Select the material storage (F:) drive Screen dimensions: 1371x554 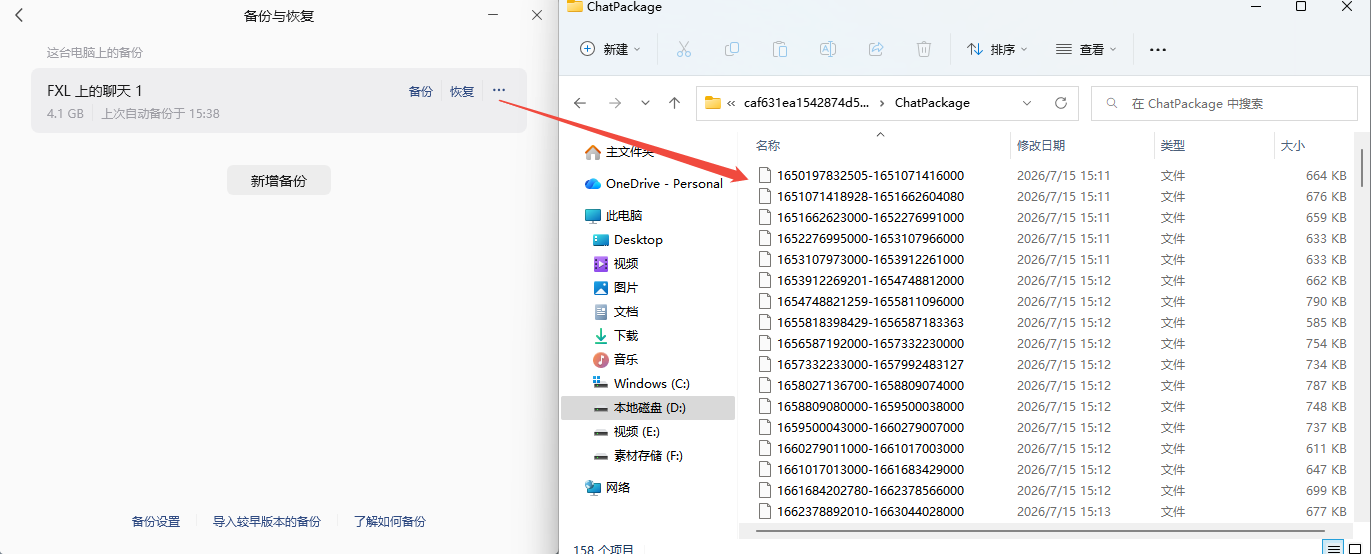click(x=638, y=456)
